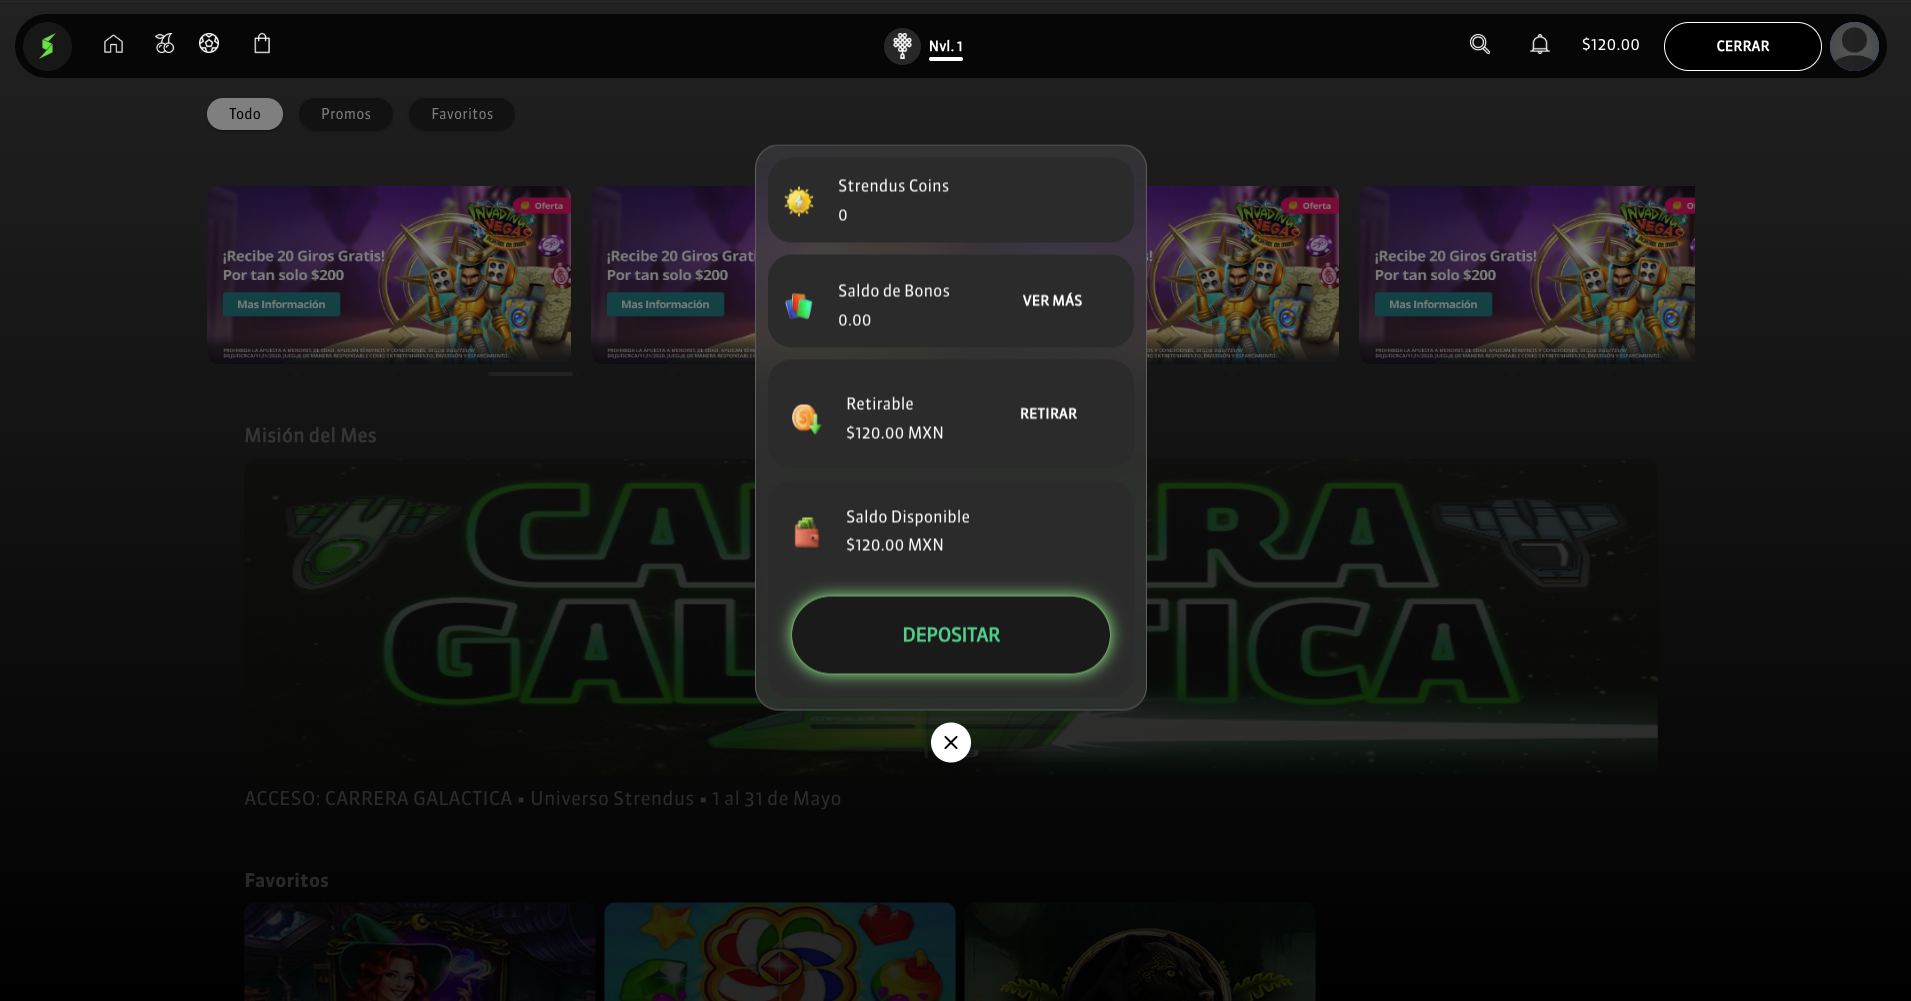Click RETIRAR to withdraw funds
The height and width of the screenshot is (1001, 1911).
click(1048, 414)
